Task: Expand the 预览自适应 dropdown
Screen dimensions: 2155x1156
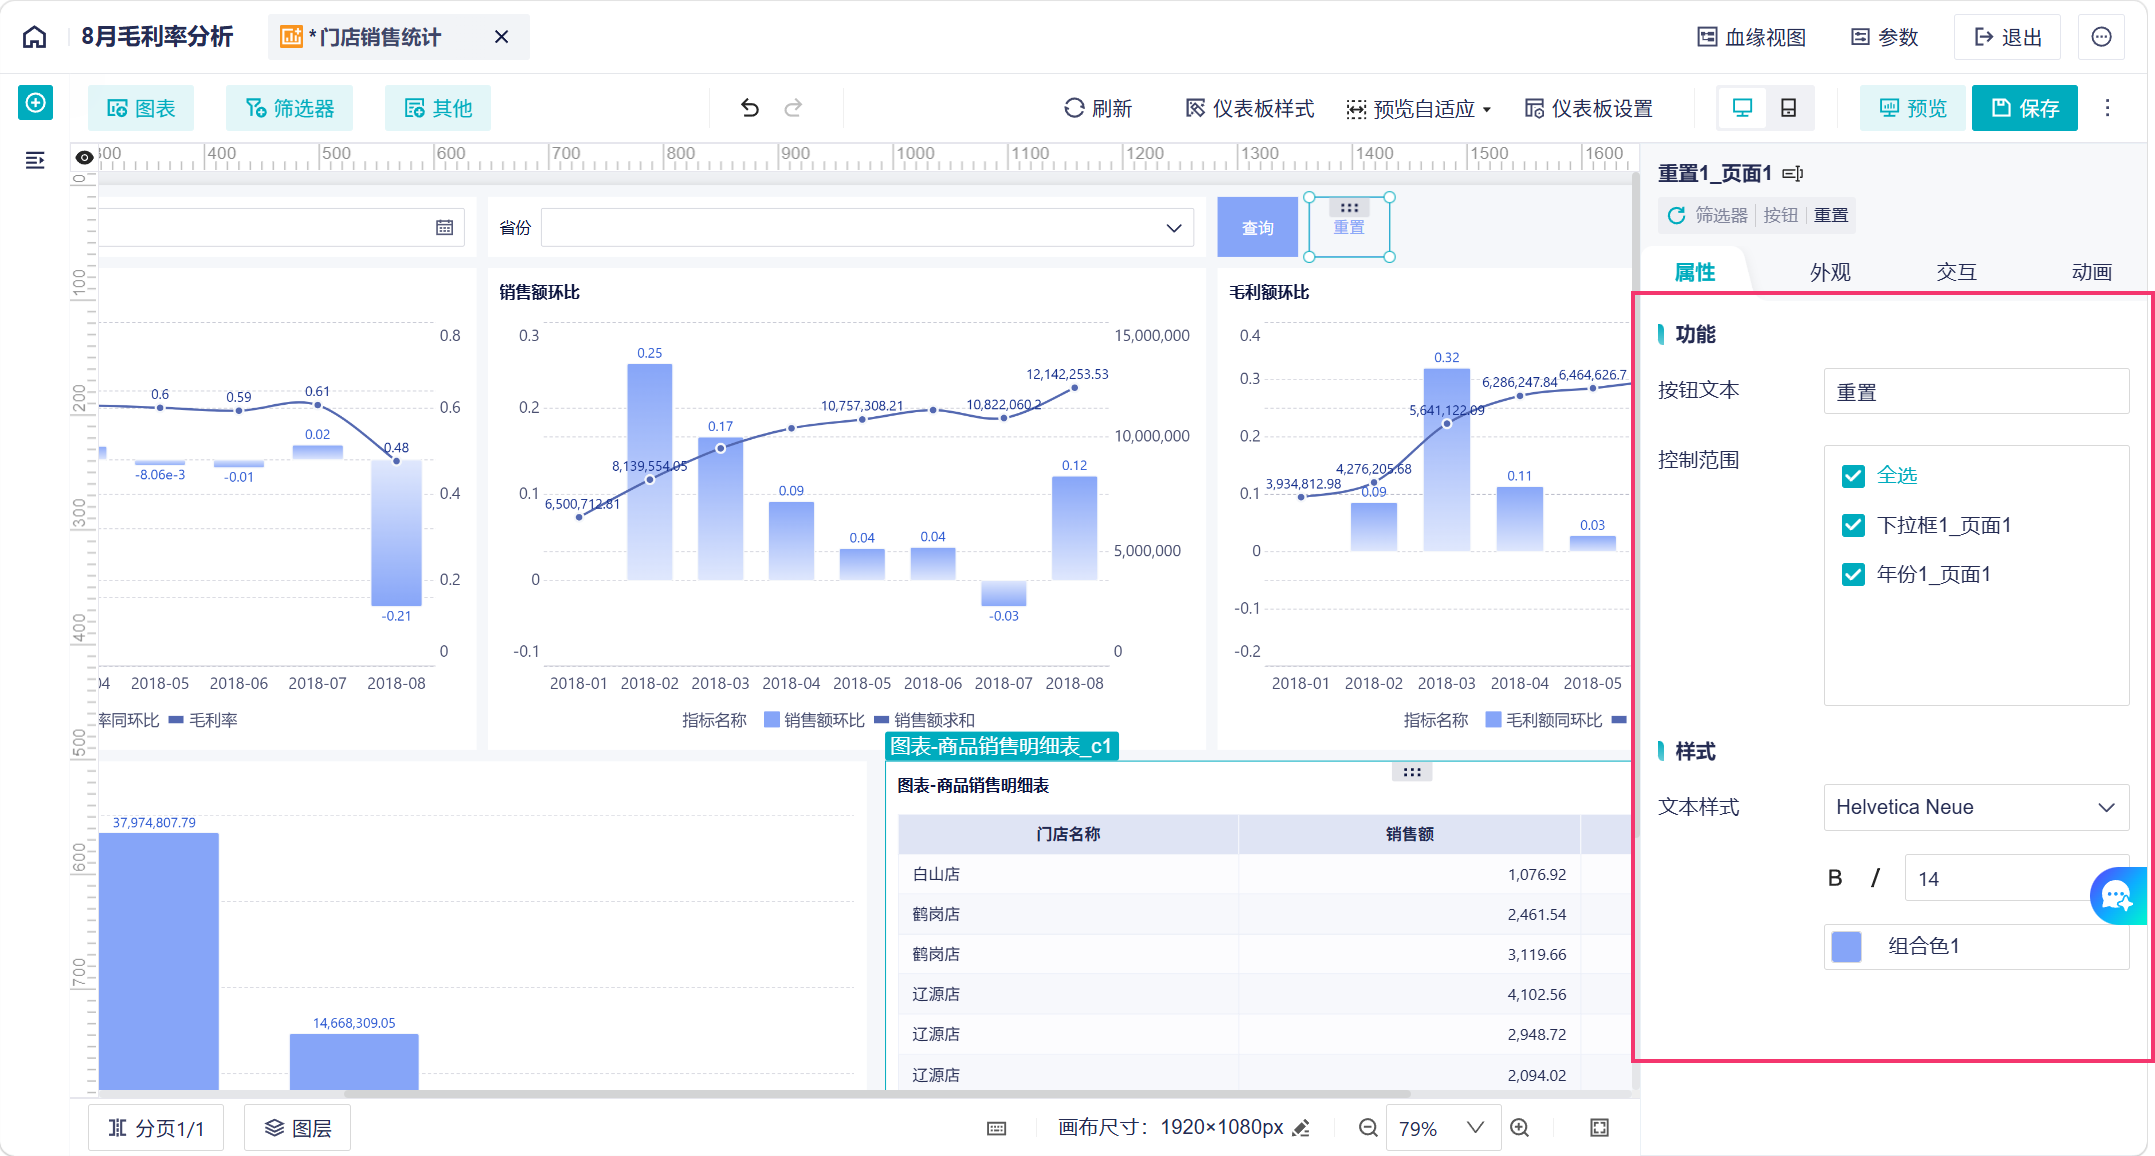Action: pyautogui.click(x=1419, y=108)
